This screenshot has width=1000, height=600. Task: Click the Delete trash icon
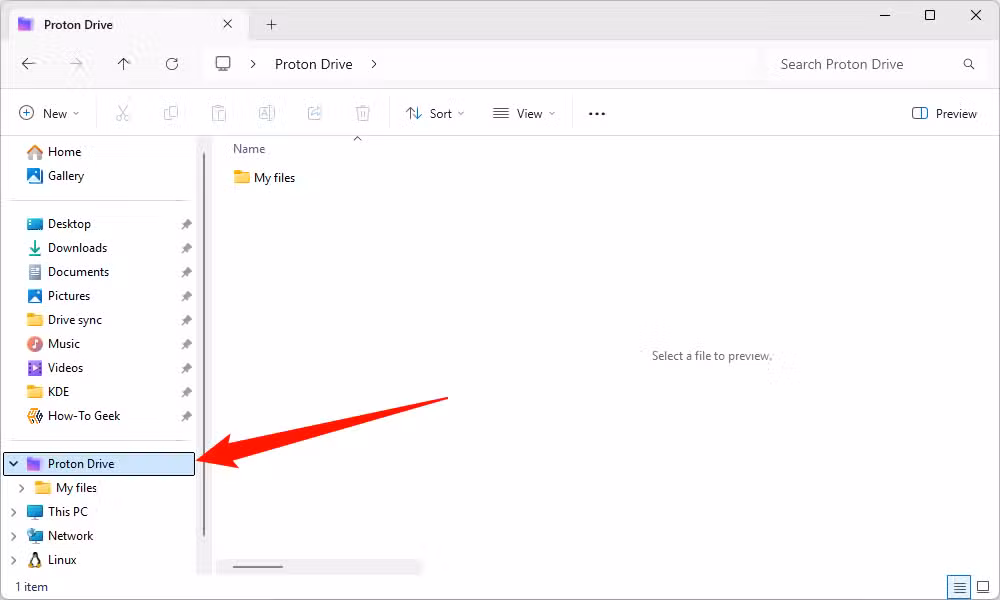pos(362,113)
